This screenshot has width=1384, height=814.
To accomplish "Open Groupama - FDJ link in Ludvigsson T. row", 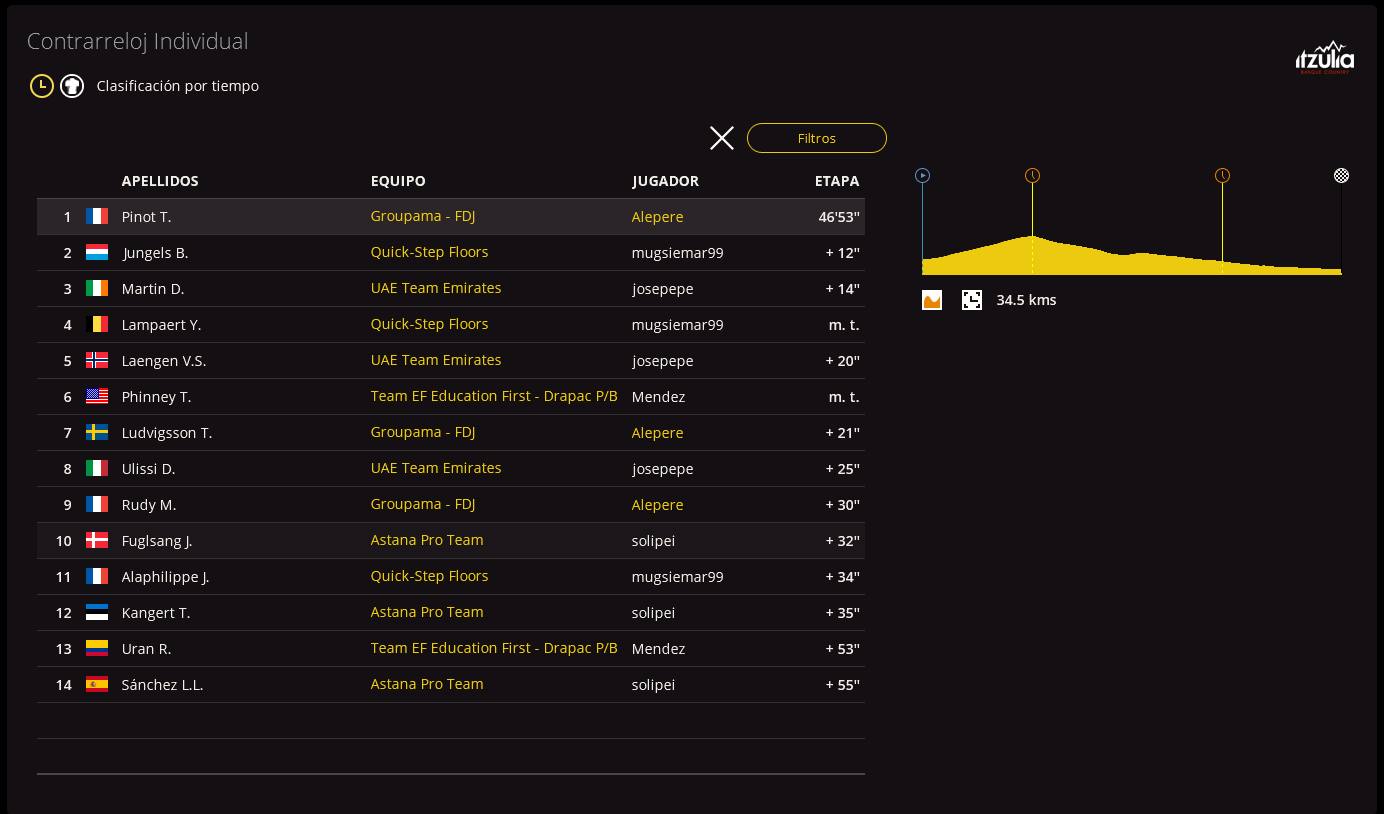I will coord(423,432).
